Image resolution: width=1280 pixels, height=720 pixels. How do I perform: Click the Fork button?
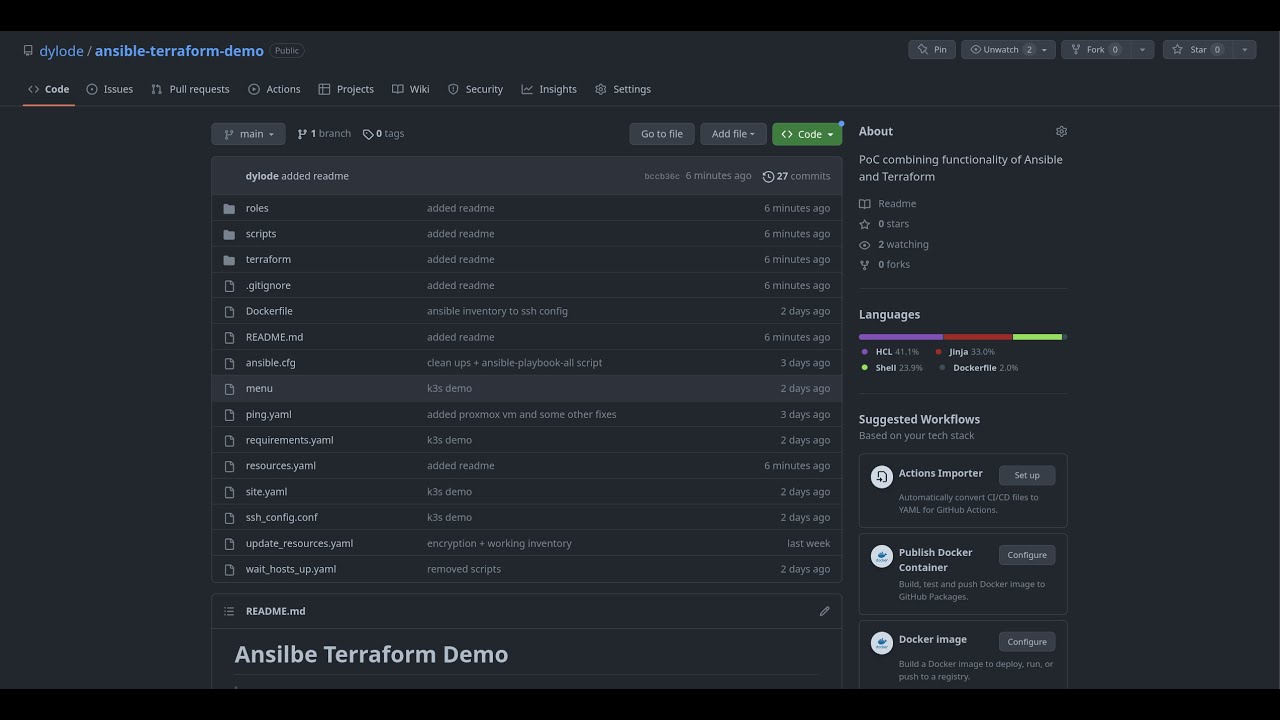click(1096, 50)
